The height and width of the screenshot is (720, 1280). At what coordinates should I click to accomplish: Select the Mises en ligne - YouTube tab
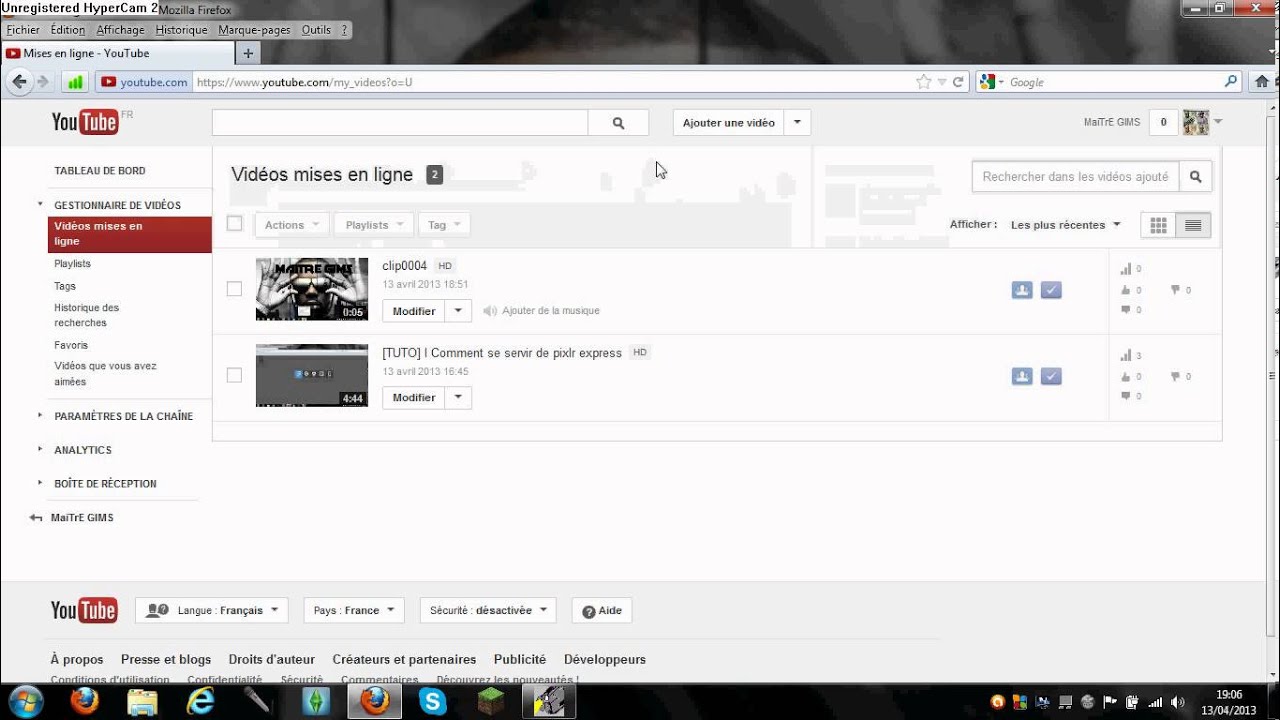pyautogui.click(x=117, y=53)
